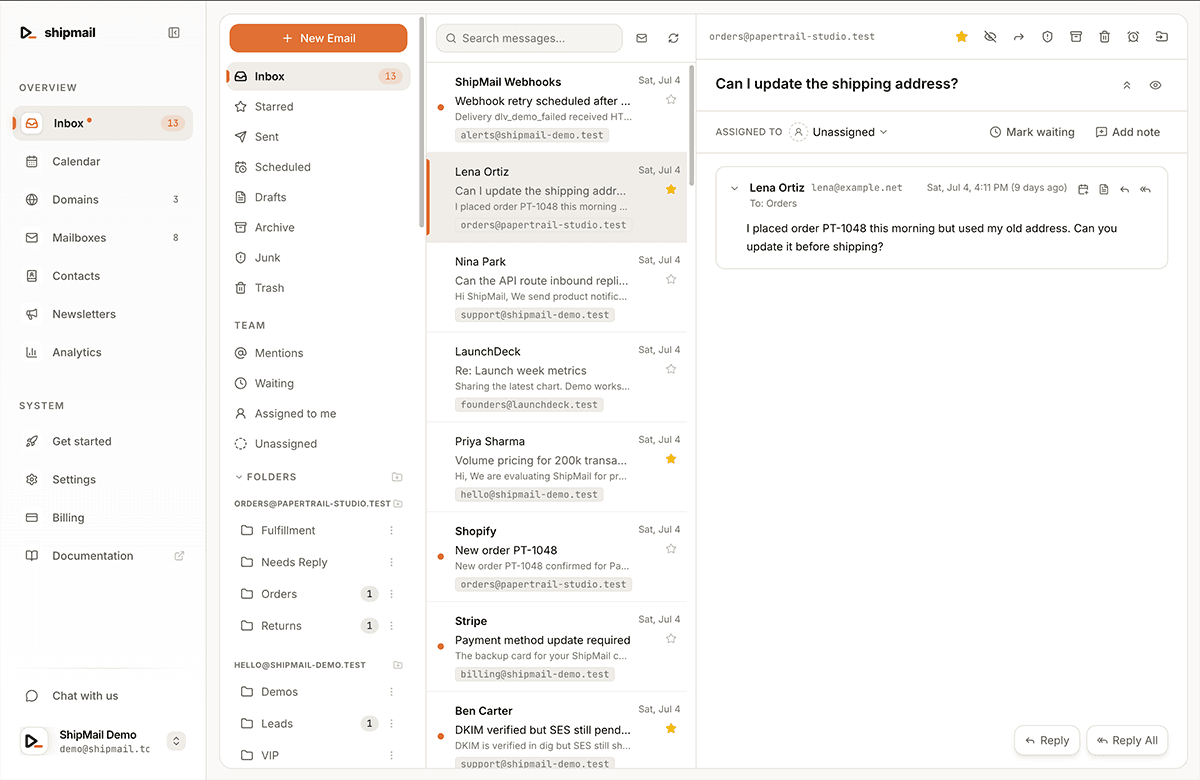Image resolution: width=1200 pixels, height=780 pixels.
Task: Star the Shopify new order message
Action: coord(671,549)
